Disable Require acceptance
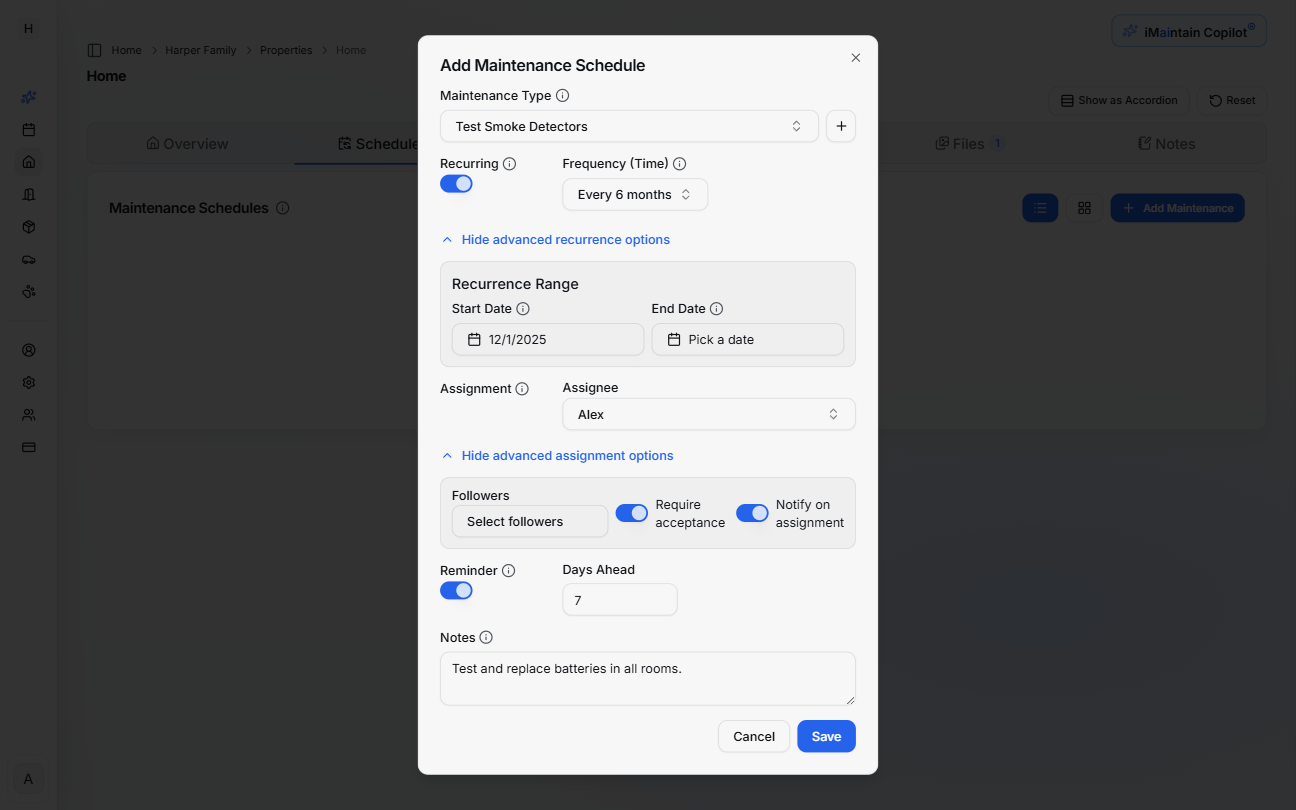1296x810 pixels. click(631, 512)
